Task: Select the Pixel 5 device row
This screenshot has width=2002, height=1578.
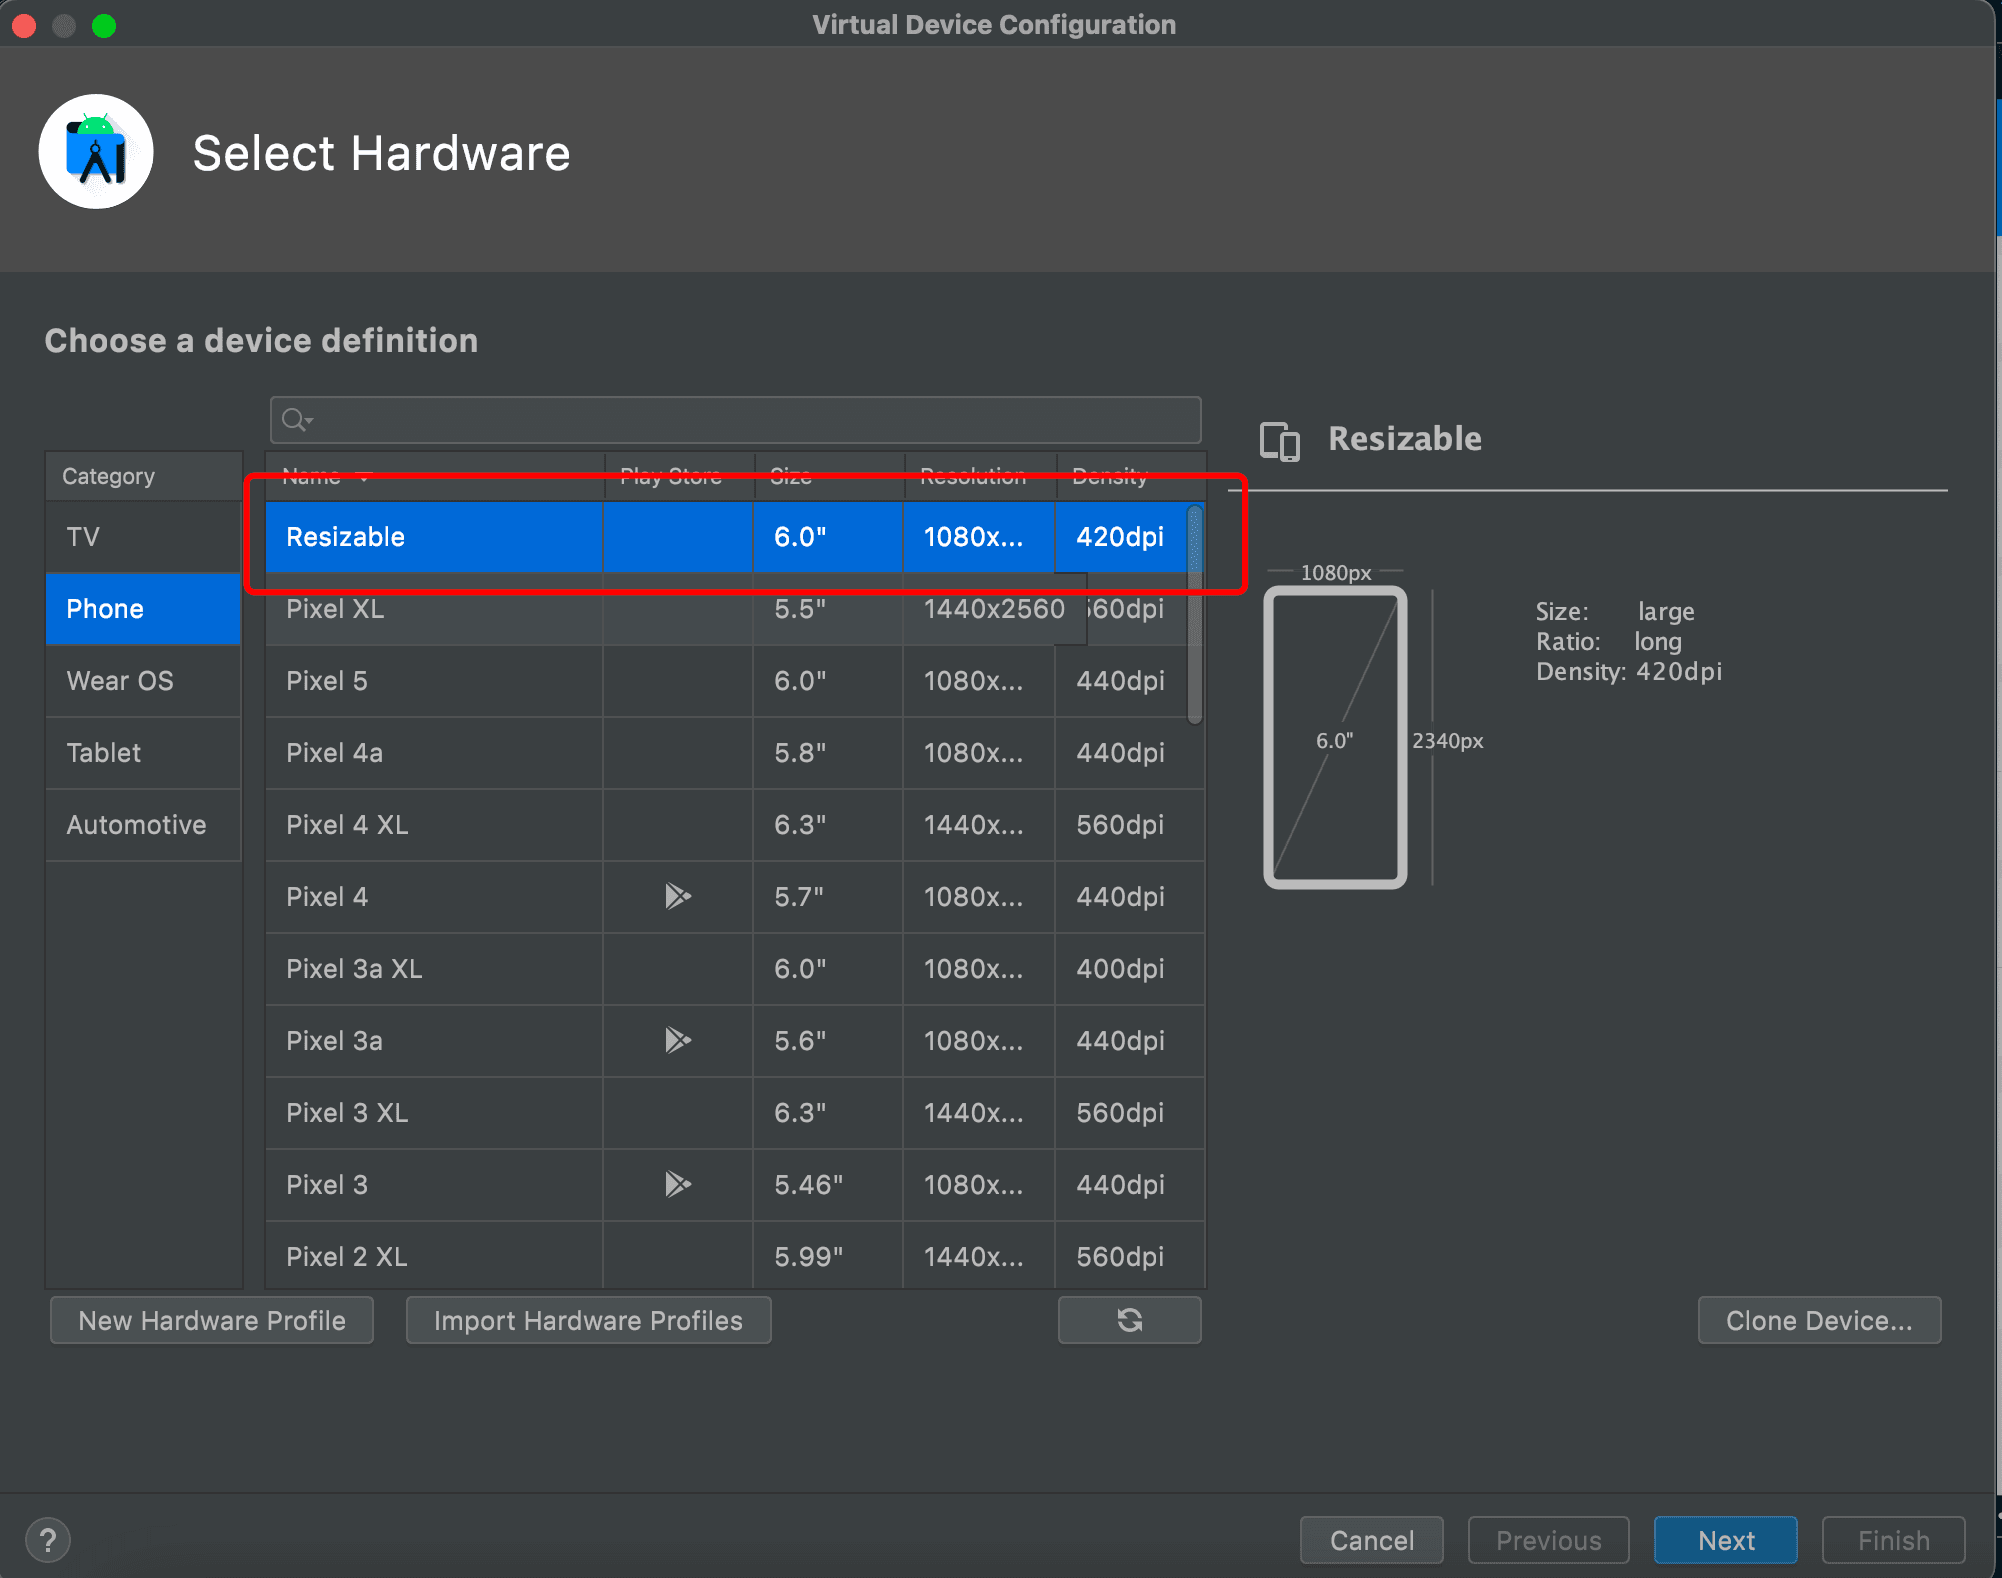Action: pos(734,681)
